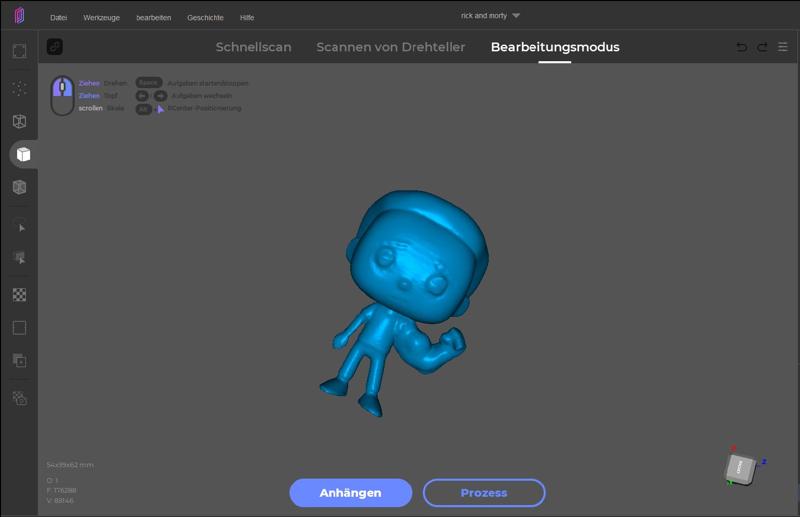Click the redo arrow icon

[x=762, y=47]
